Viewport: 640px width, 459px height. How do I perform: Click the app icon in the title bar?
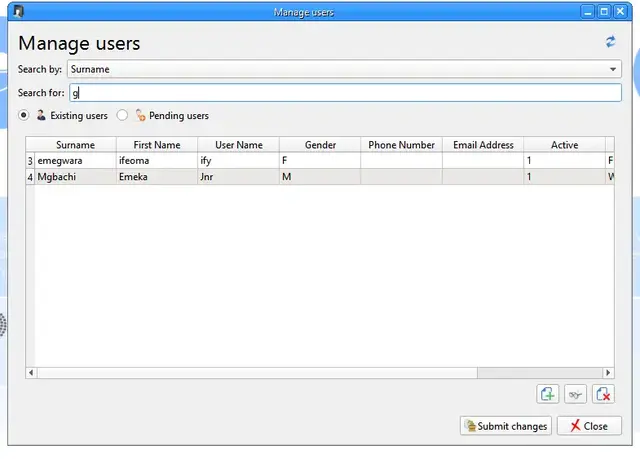(18, 11)
